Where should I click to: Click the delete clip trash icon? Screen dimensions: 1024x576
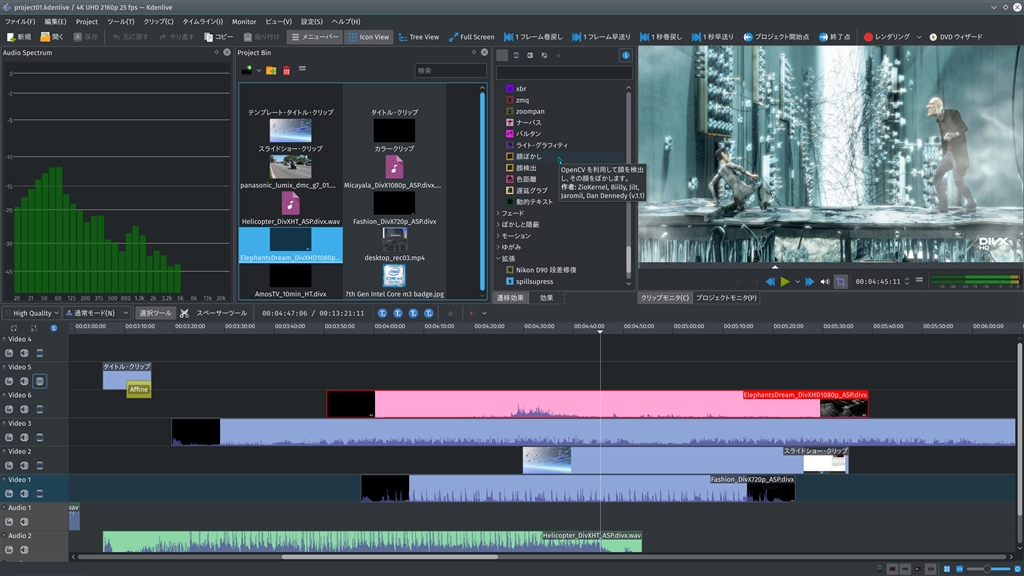(x=286, y=70)
